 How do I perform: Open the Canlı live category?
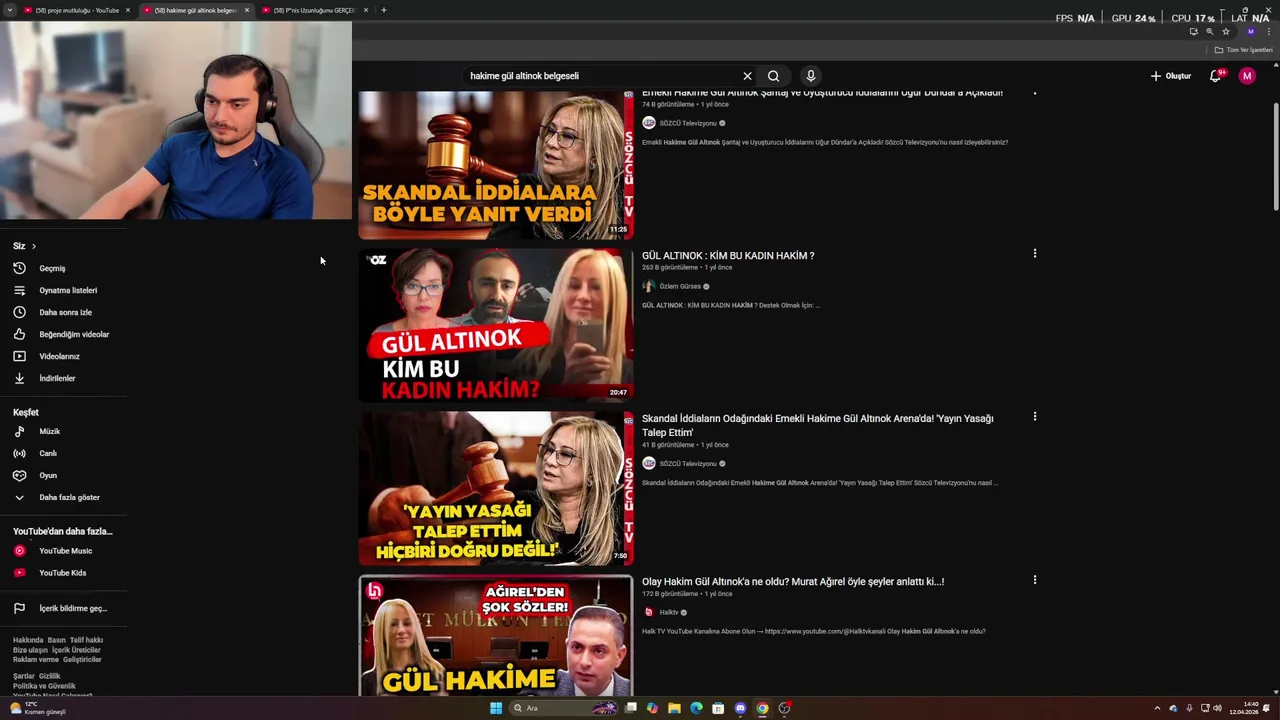[x=47, y=453]
